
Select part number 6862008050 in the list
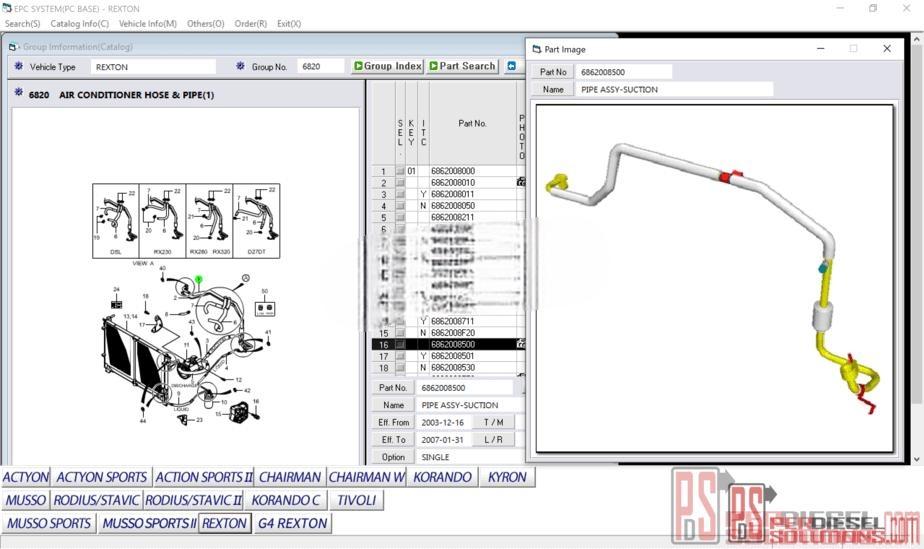(453, 206)
